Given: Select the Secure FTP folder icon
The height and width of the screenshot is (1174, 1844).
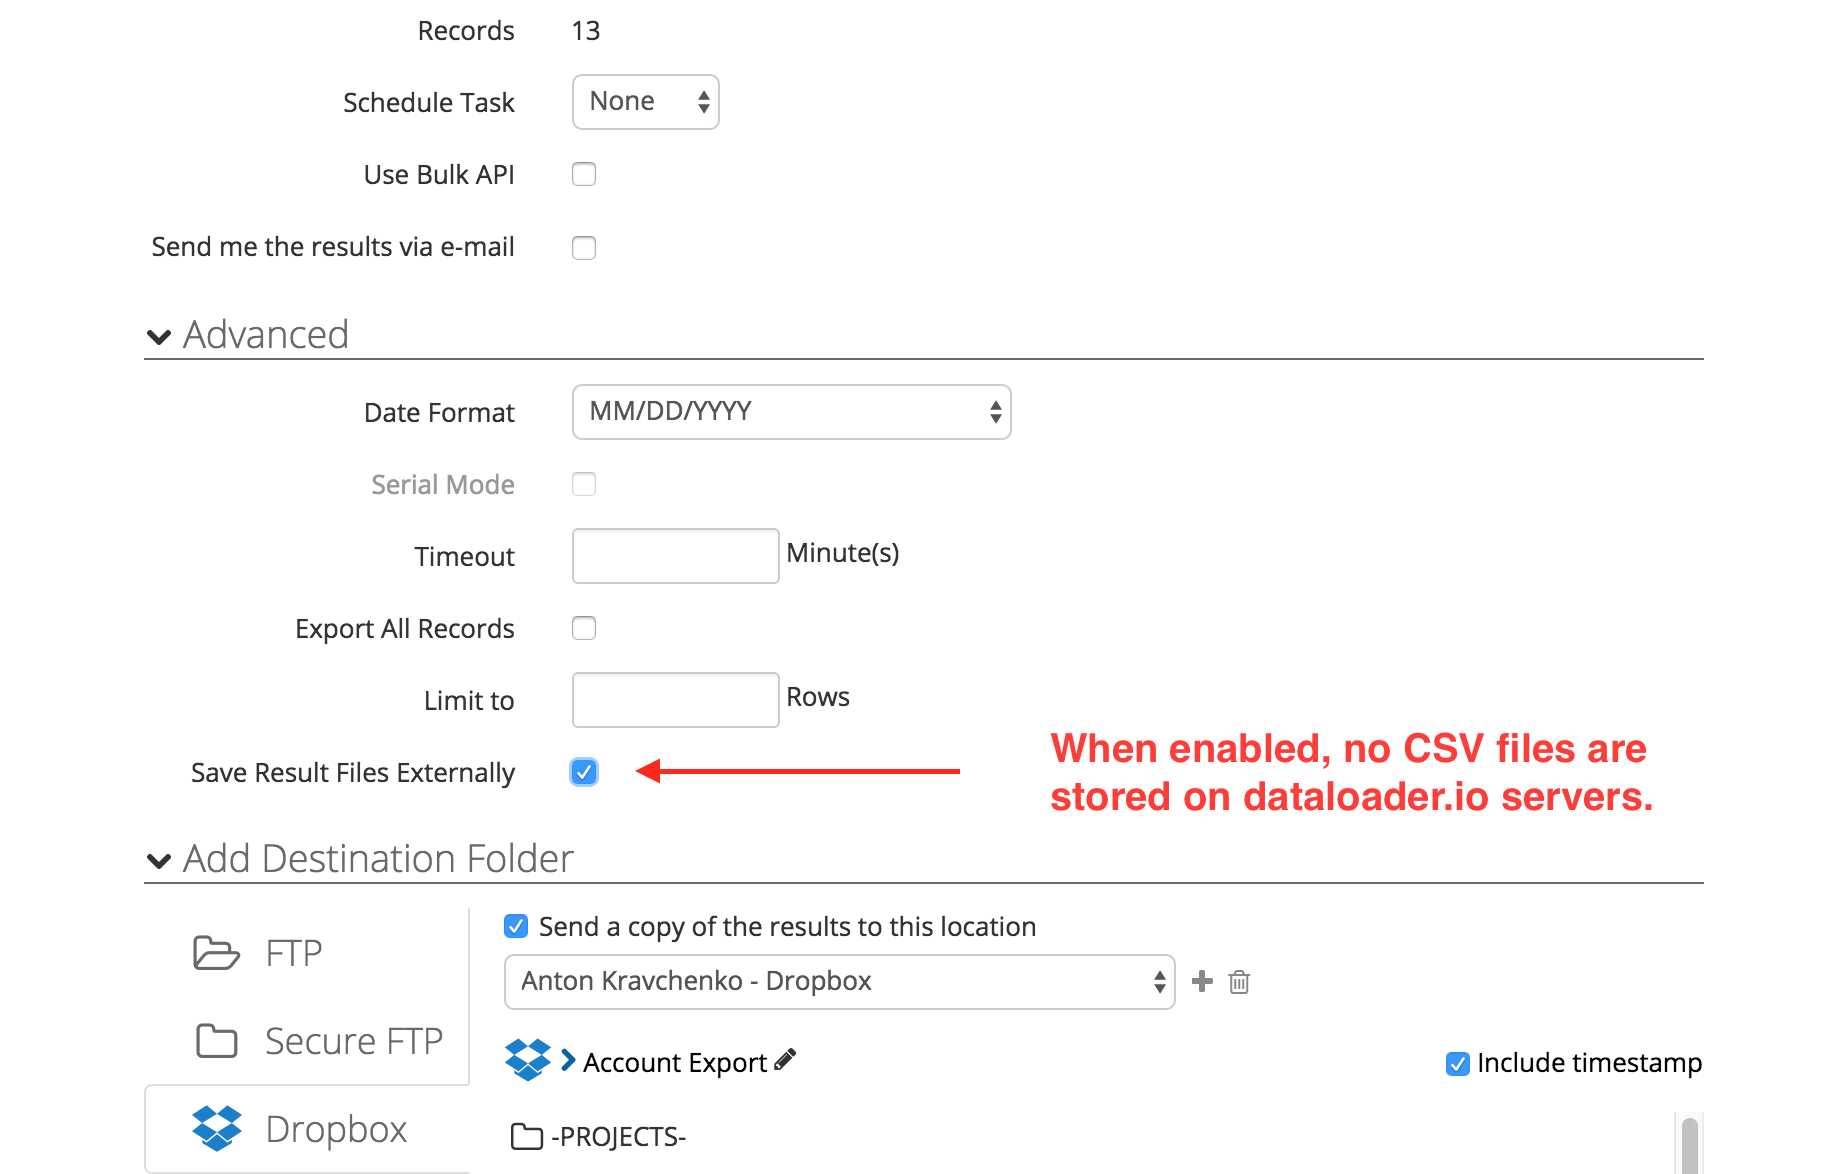Looking at the screenshot, I should pyautogui.click(x=216, y=1041).
